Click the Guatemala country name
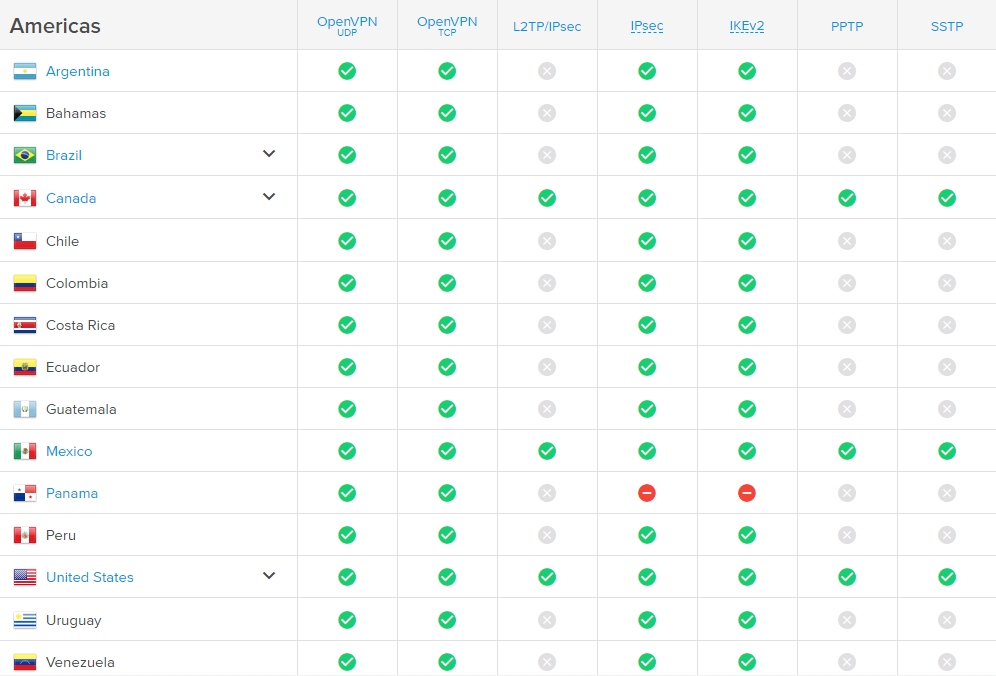 81,409
